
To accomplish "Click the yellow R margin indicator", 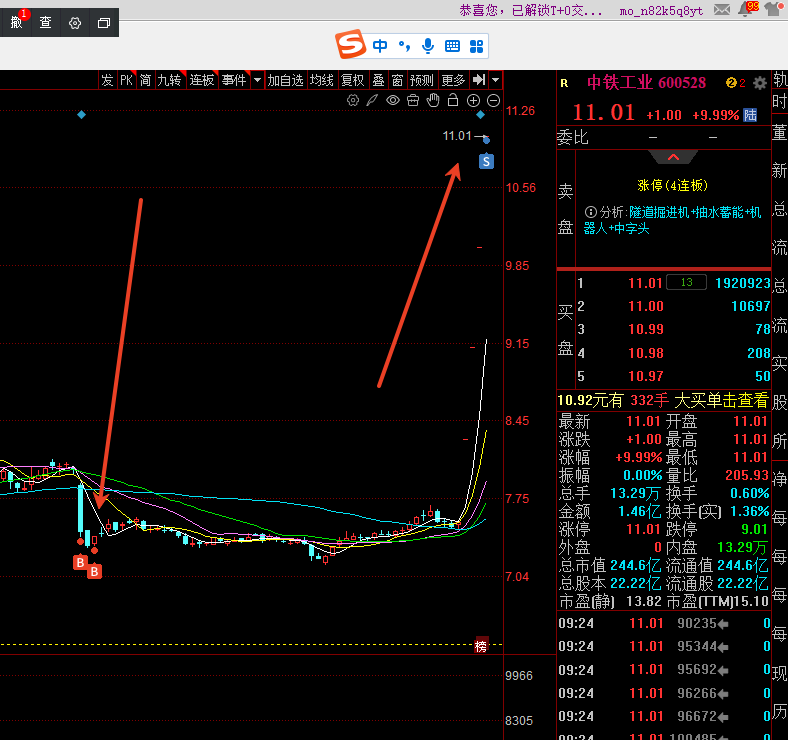I will [x=565, y=83].
